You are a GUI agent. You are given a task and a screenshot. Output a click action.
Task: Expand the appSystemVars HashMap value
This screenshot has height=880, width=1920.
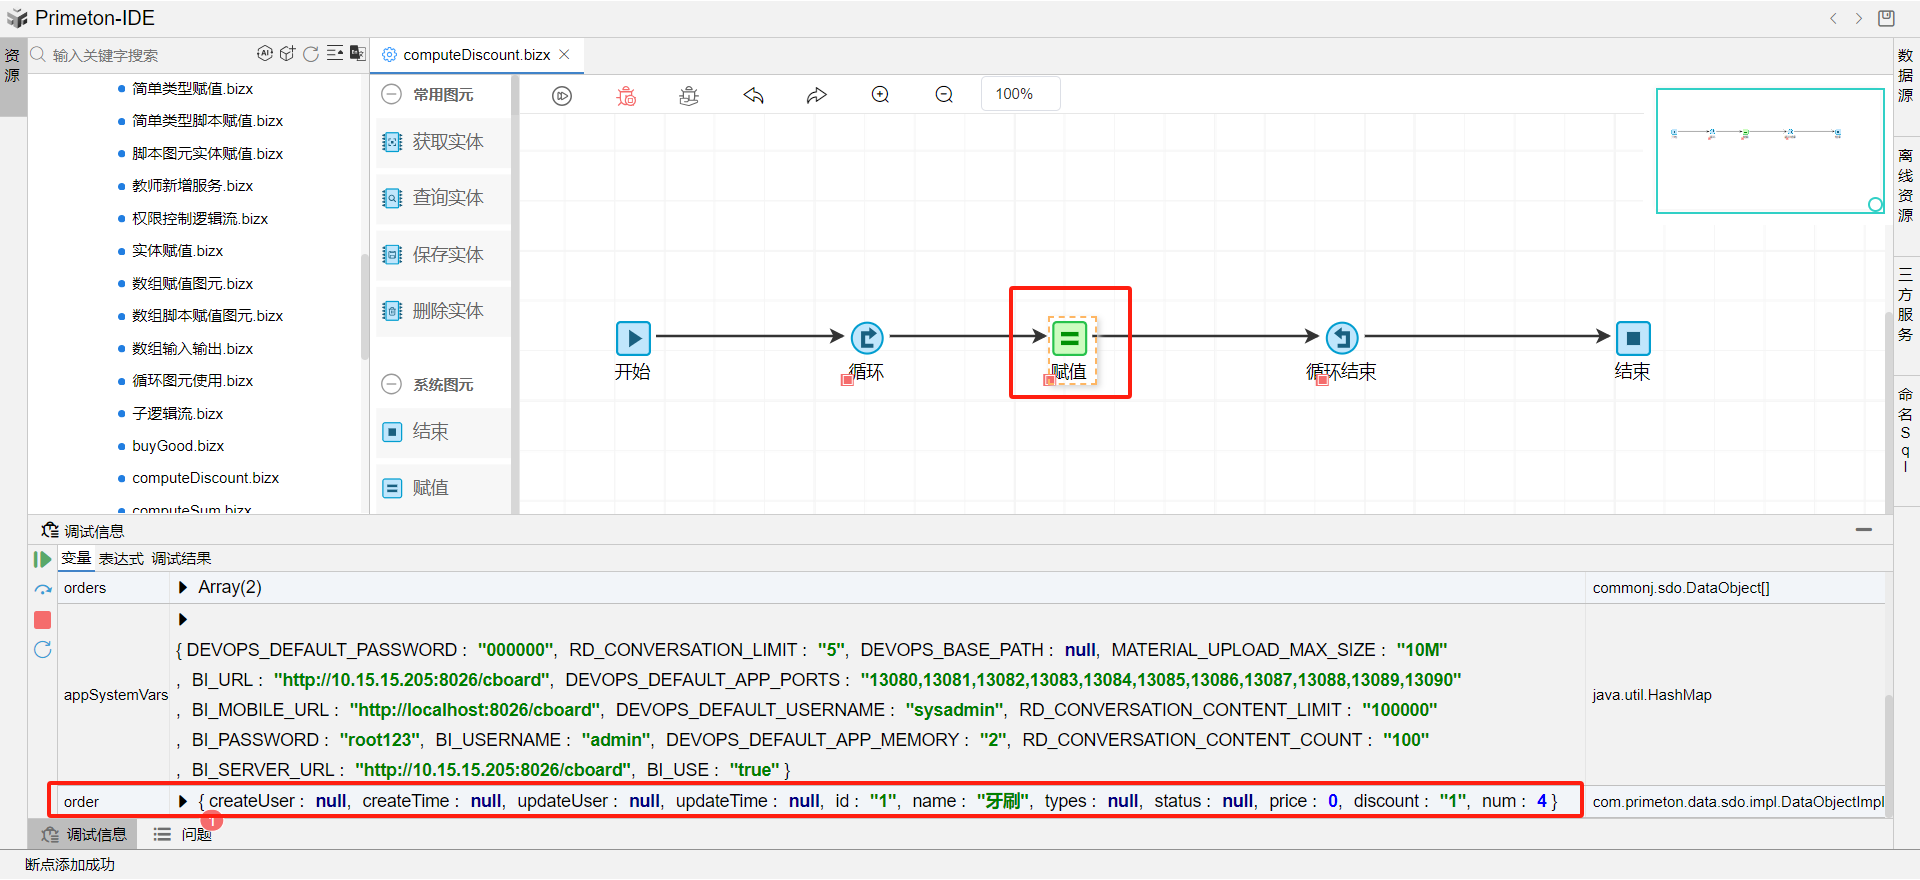pyautogui.click(x=183, y=619)
